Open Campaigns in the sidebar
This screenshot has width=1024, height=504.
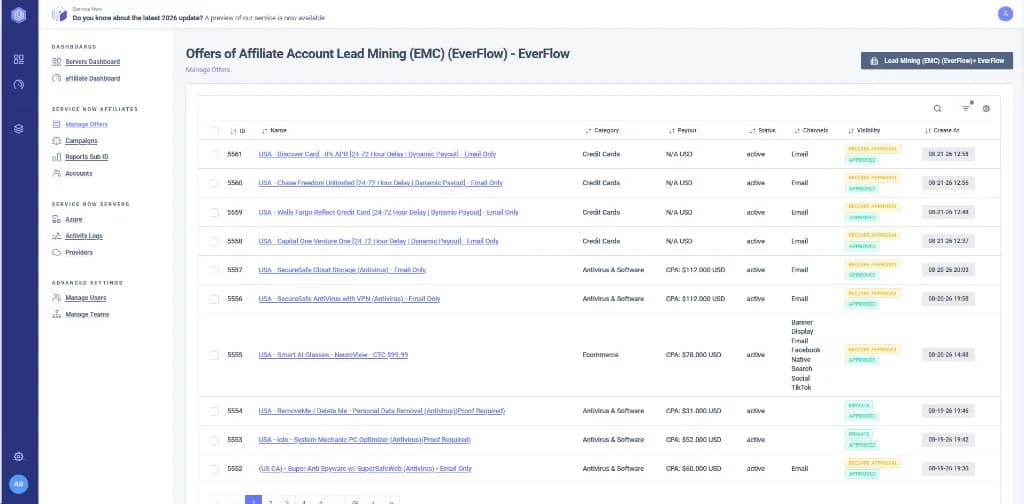[x=81, y=141]
